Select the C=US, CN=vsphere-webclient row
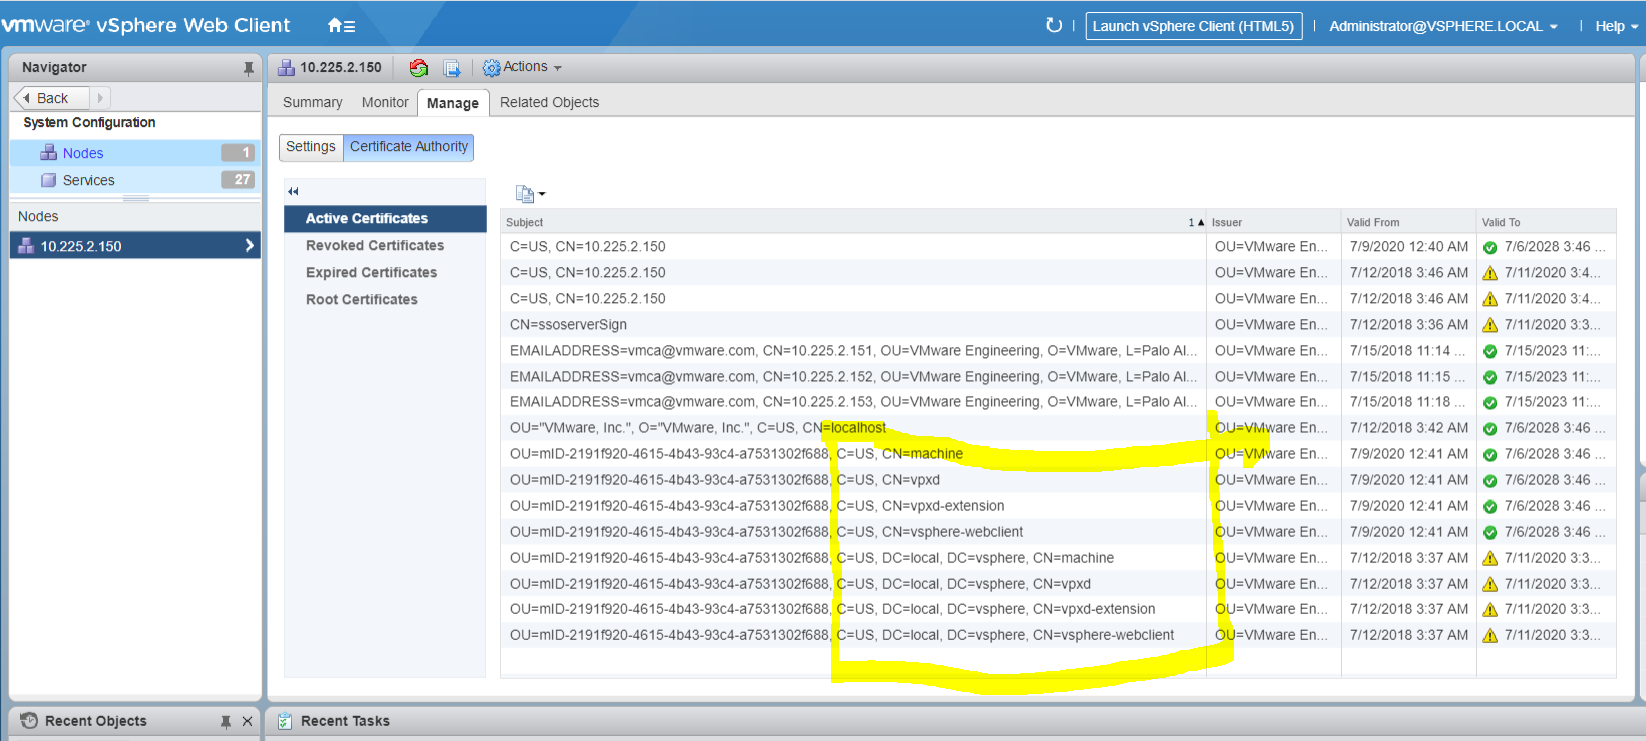The width and height of the screenshot is (1646, 741). pyautogui.click(x=1058, y=532)
